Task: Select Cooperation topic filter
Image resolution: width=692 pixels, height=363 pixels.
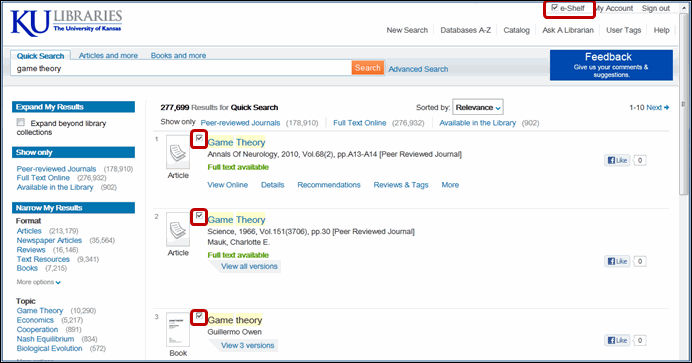Action: pyautogui.click(x=37, y=330)
